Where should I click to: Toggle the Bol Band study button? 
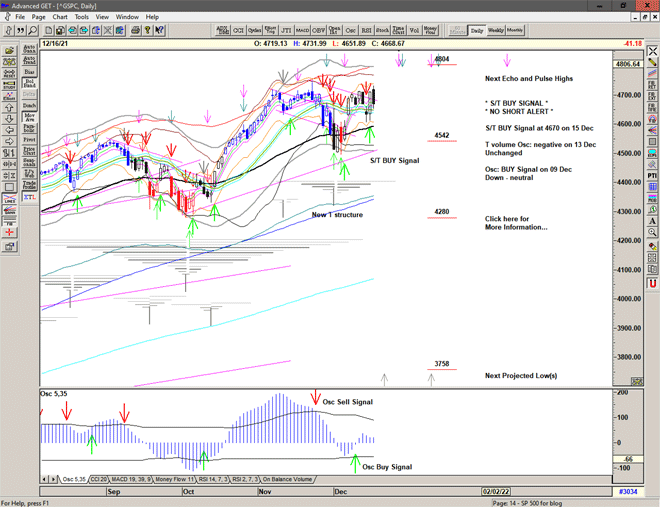click(x=30, y=81)
